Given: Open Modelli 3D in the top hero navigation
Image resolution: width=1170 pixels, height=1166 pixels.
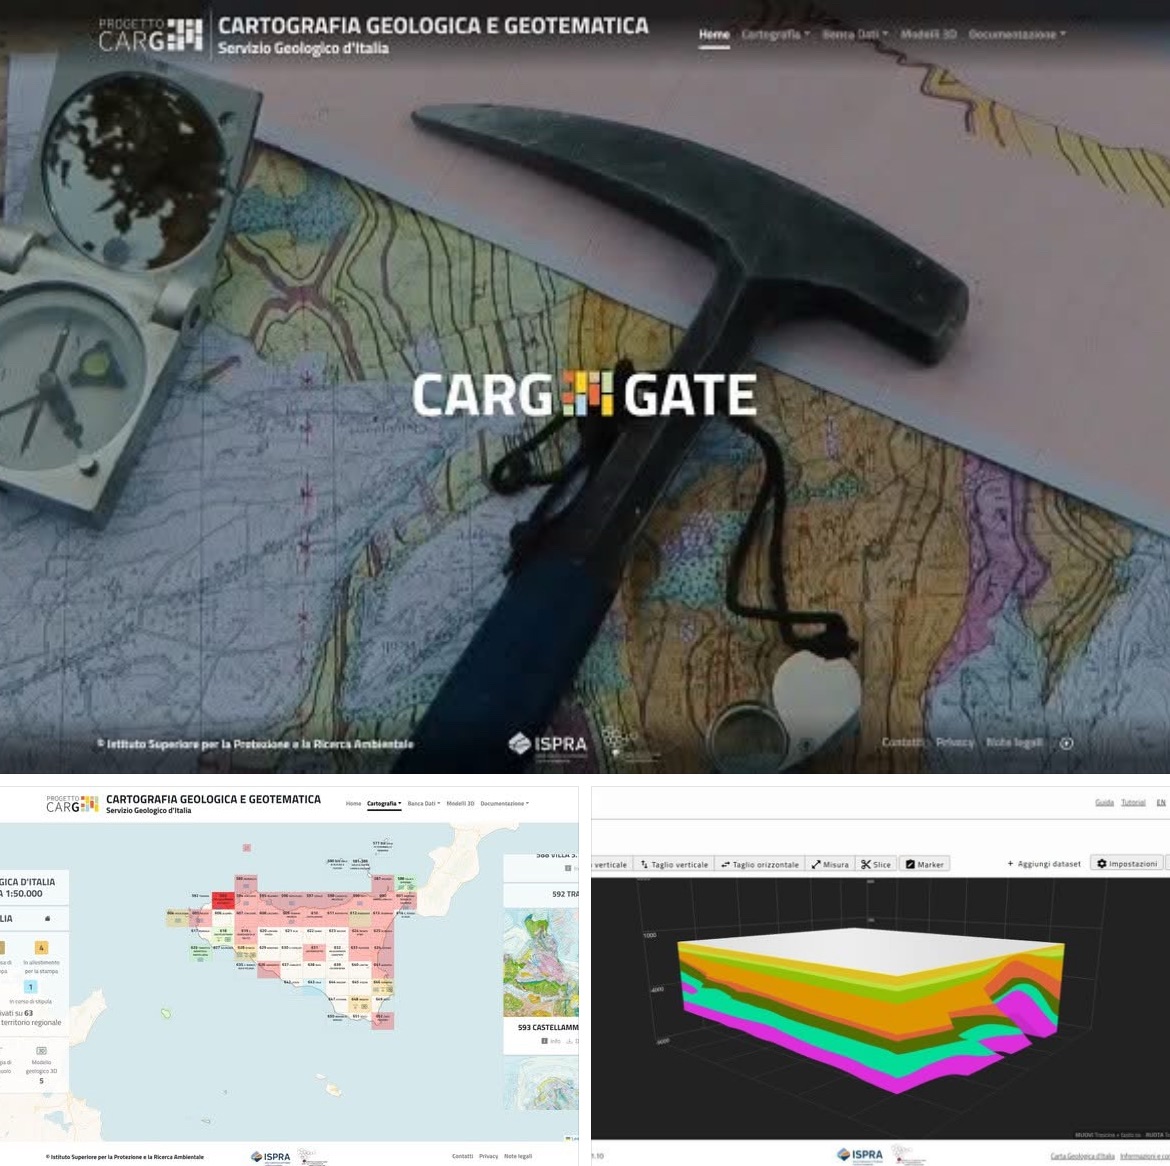Looking at the screenshot, I should 928,34.
